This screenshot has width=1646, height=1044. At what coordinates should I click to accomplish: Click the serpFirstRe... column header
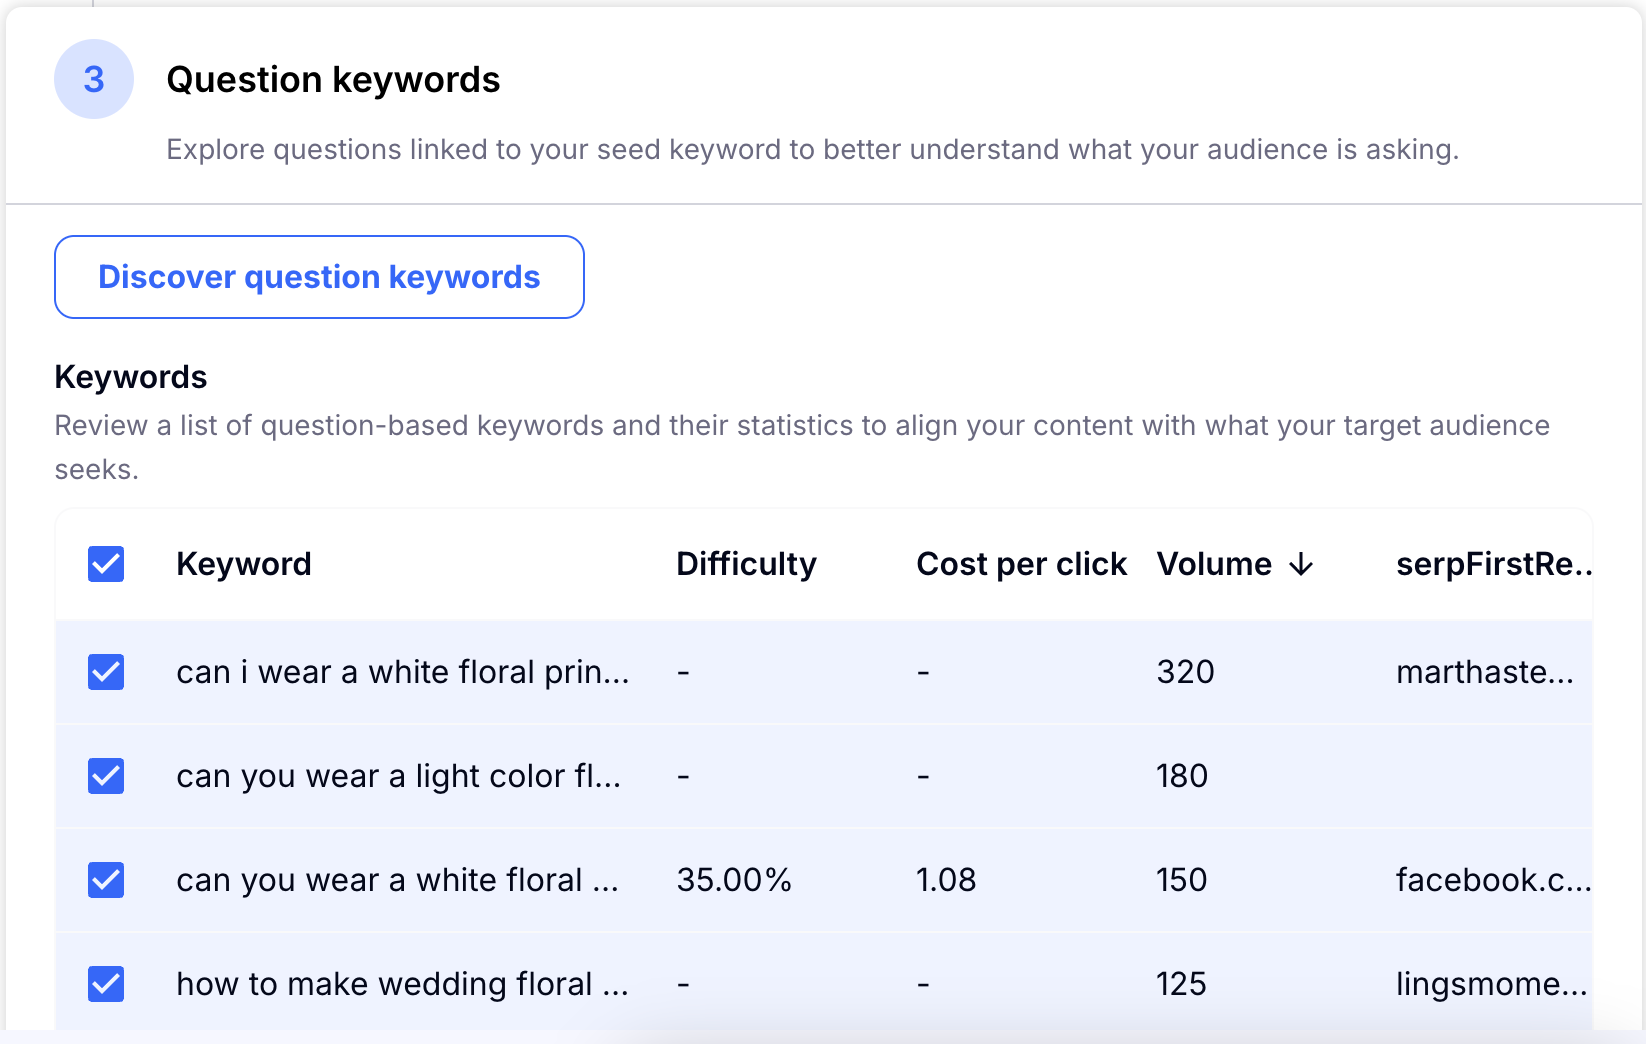pyautogui.click(x=1493, y=564)
